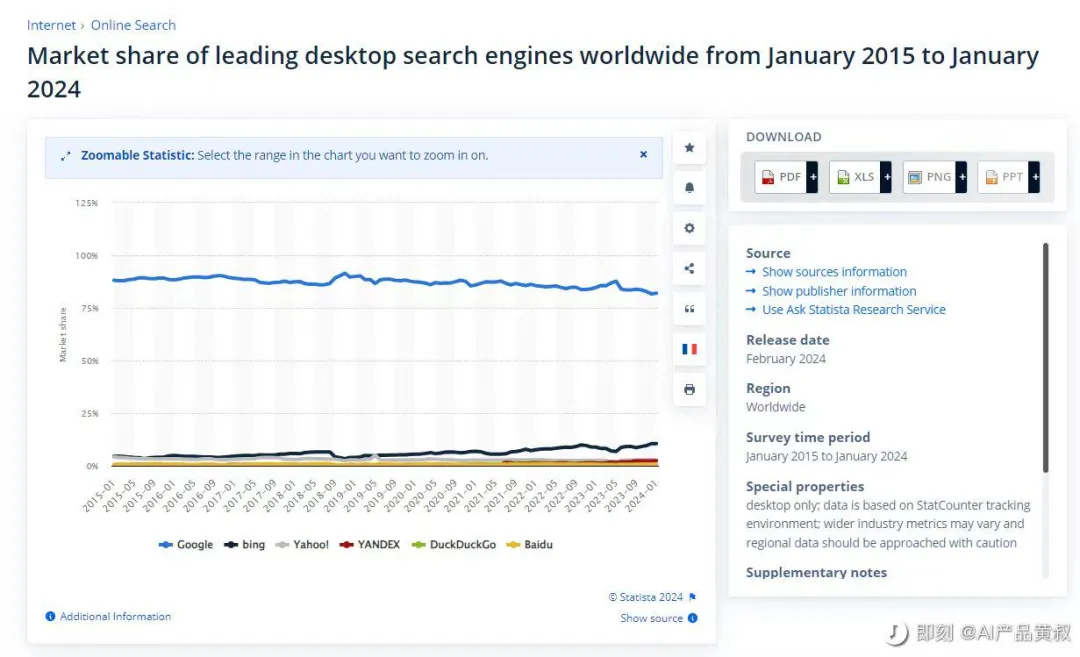Click the bing line in chart
The image size is (1080, 657).
click(386, 455)
